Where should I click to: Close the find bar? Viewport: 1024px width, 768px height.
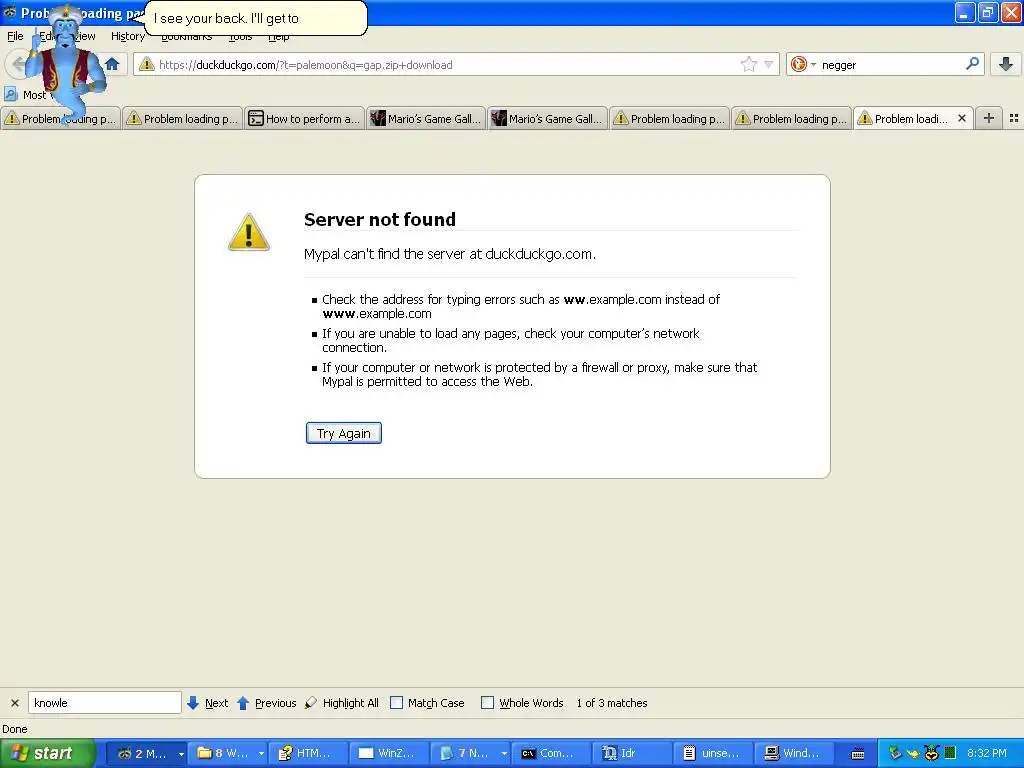(x=14, y=703)
